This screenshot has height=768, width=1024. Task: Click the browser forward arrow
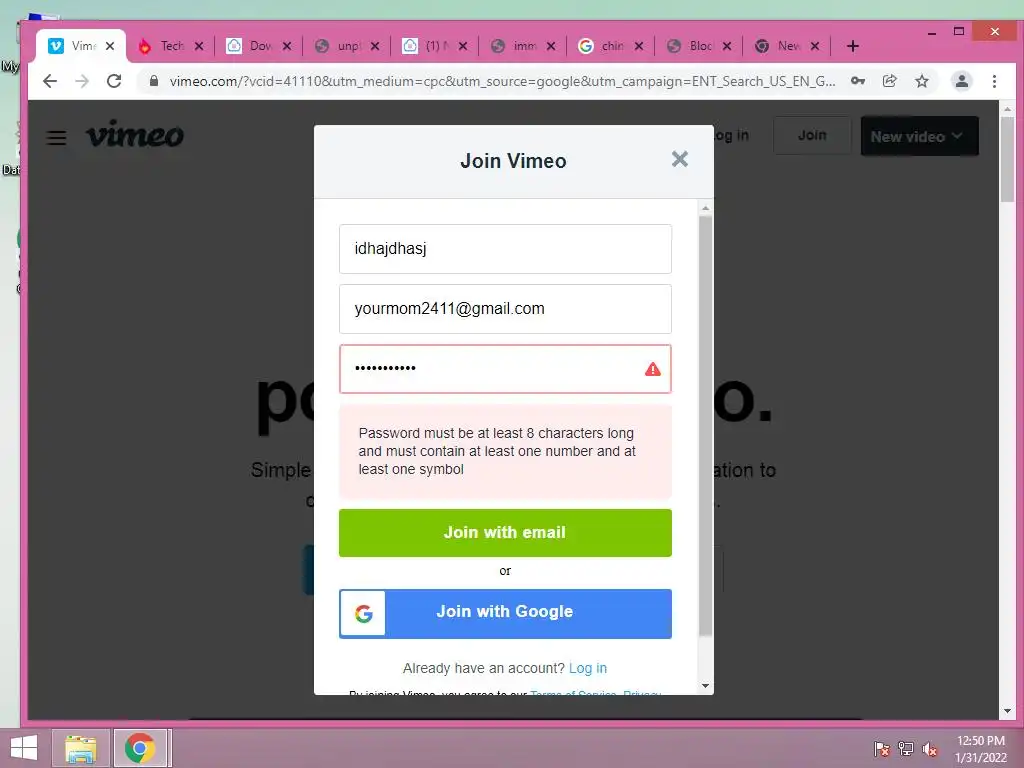(x=82, y=81)
